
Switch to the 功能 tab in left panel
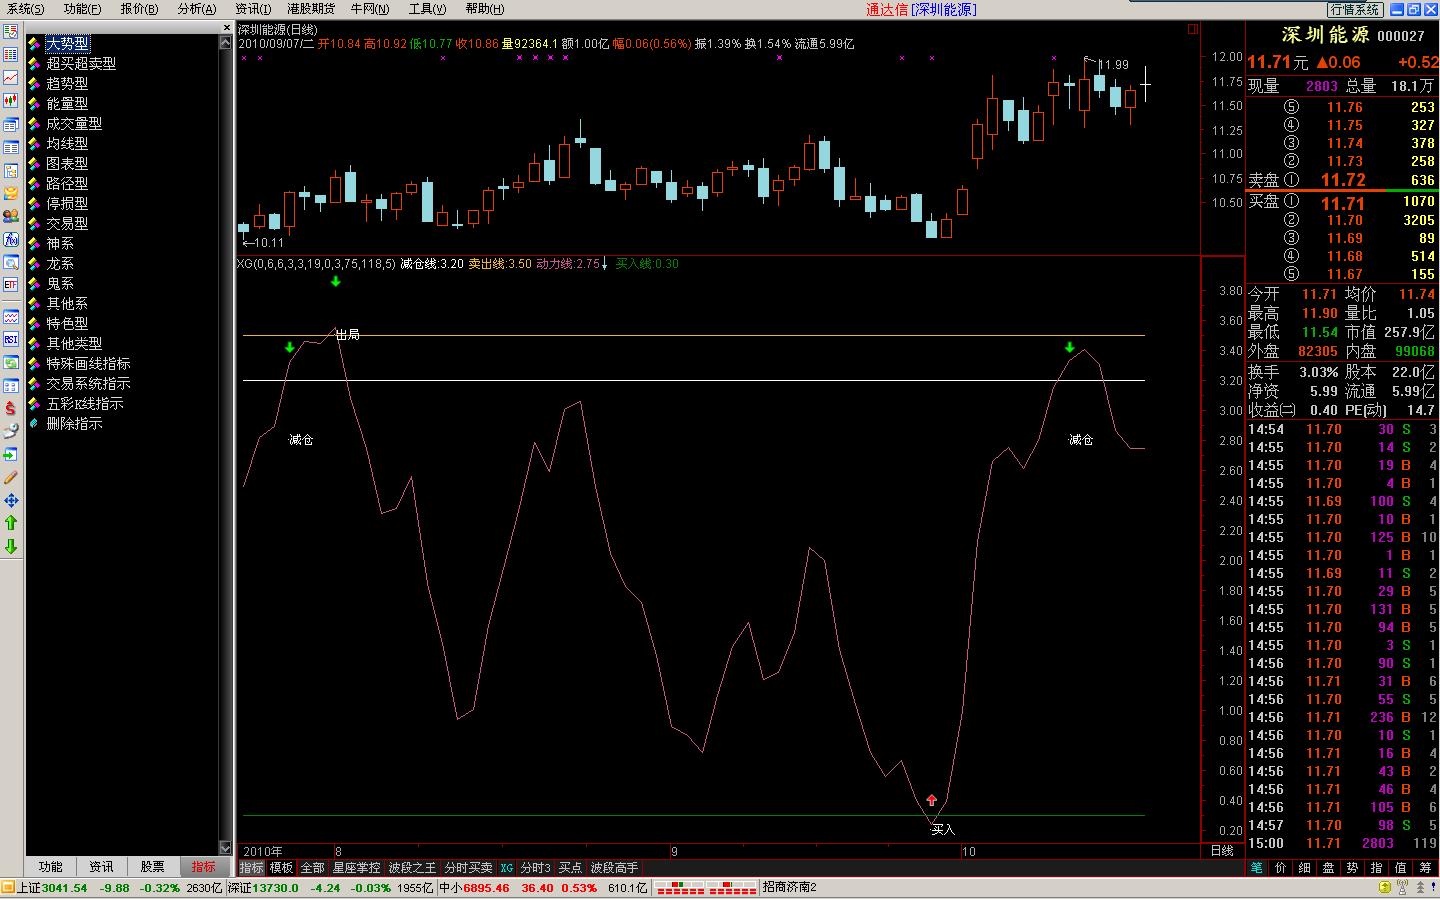click(x=51, y=867)
